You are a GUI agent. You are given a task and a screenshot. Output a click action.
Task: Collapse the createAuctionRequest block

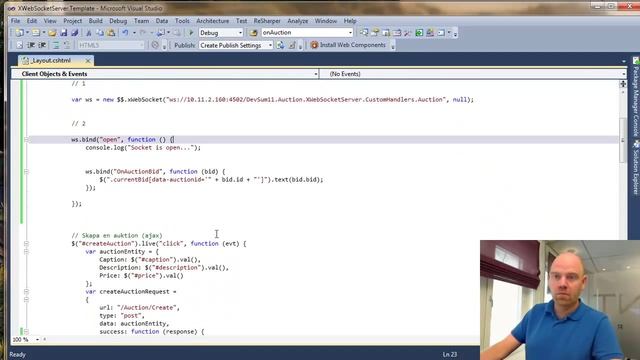(x=27, y=292)
